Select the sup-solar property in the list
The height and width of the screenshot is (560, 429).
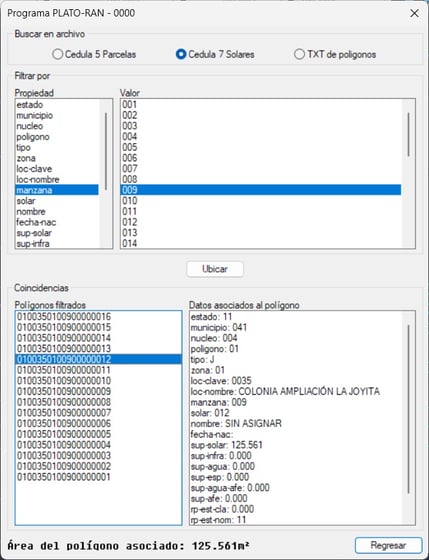[57, 233]
